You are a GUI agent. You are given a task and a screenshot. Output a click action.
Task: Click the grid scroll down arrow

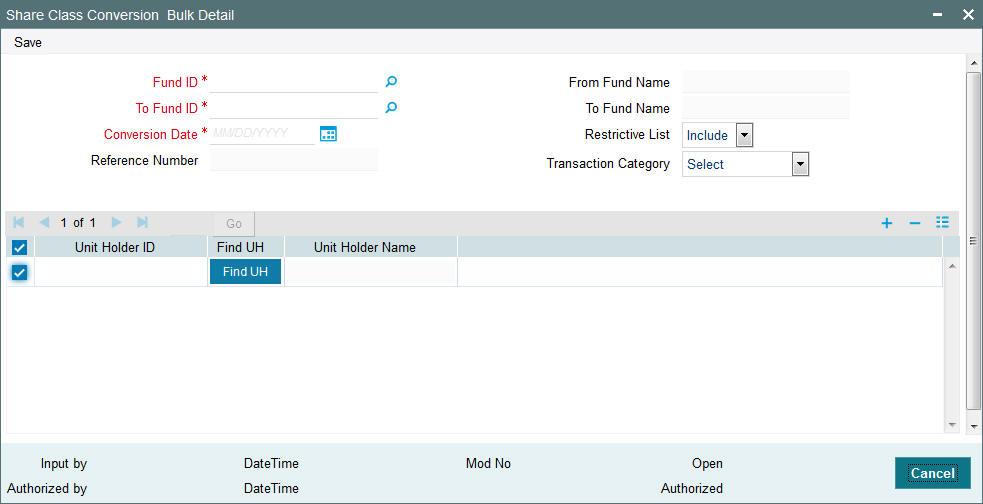952,424
